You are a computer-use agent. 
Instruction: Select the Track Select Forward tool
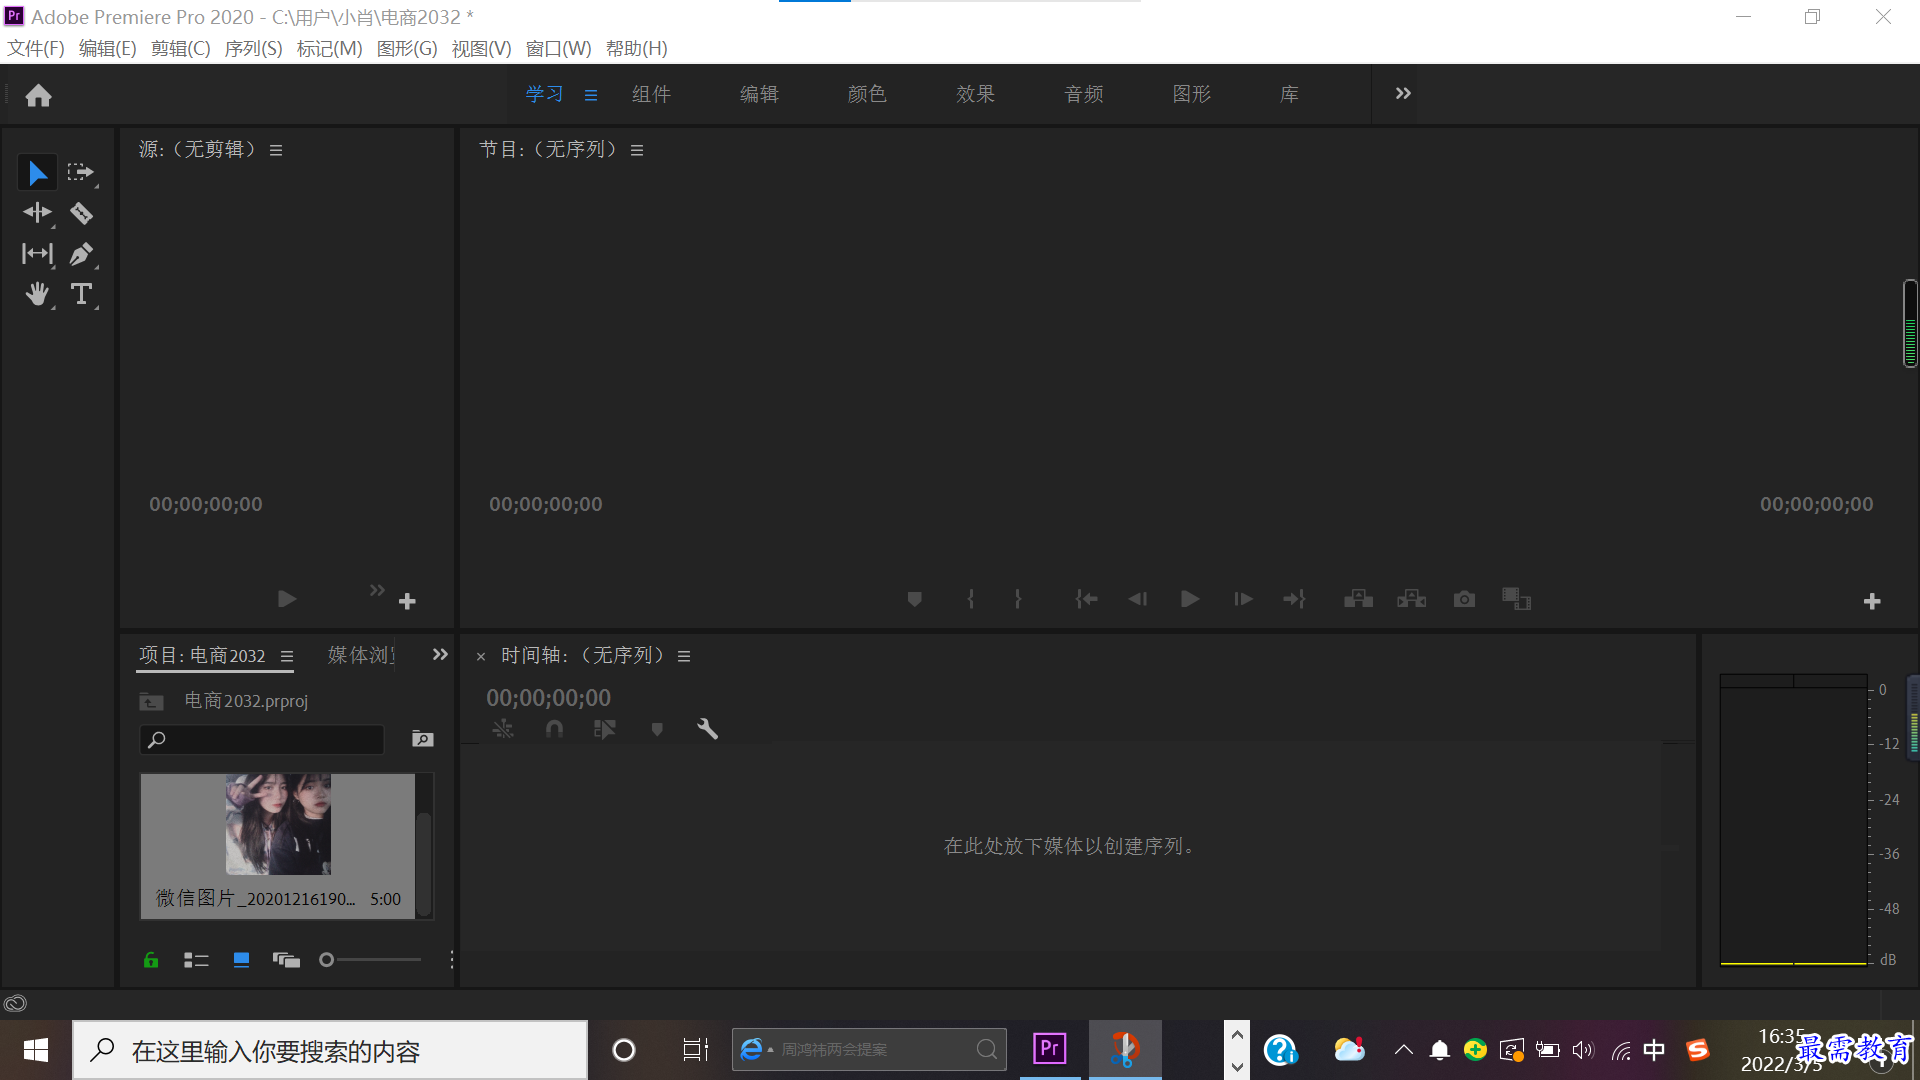point(81,173)
